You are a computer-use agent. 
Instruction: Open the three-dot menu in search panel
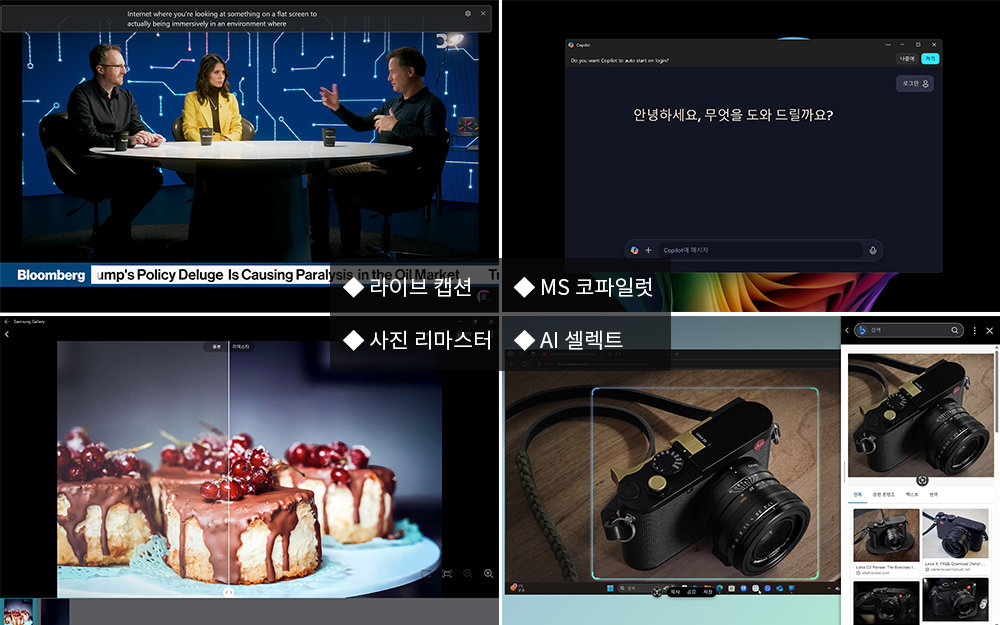coord(974,330)
